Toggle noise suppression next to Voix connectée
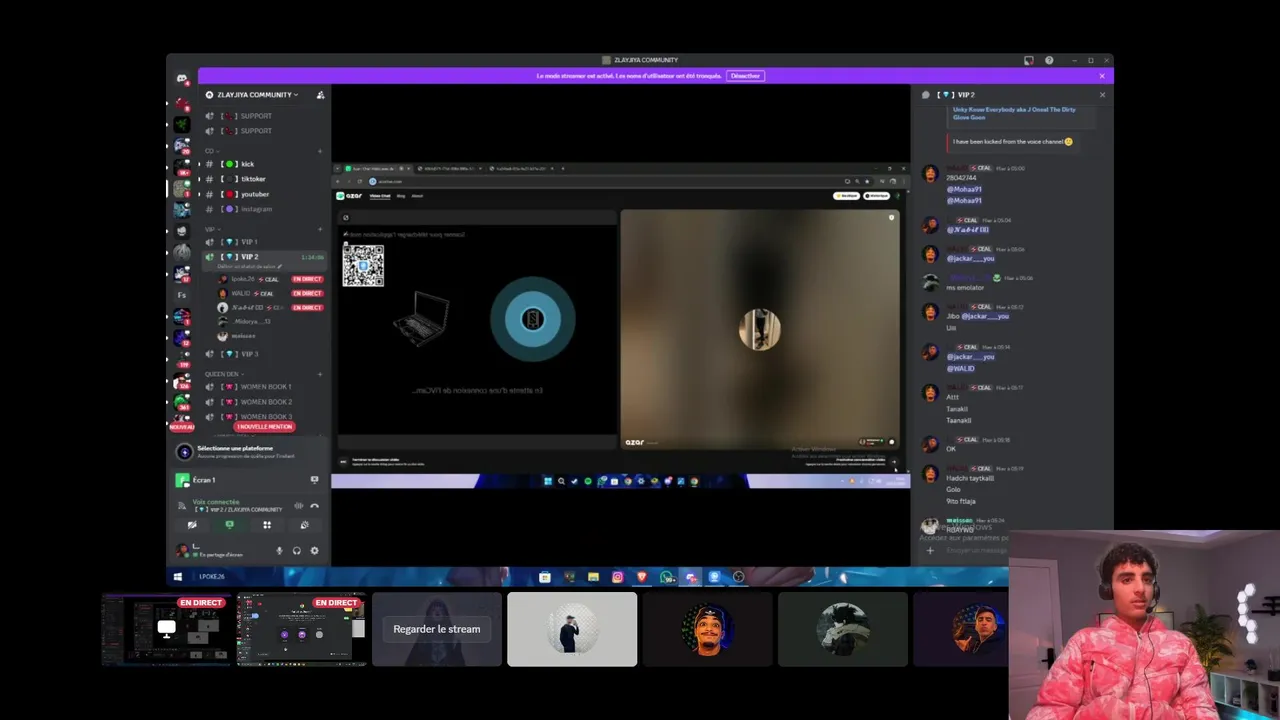Viewport: 1280px width, 720px height. click(298, 506)
